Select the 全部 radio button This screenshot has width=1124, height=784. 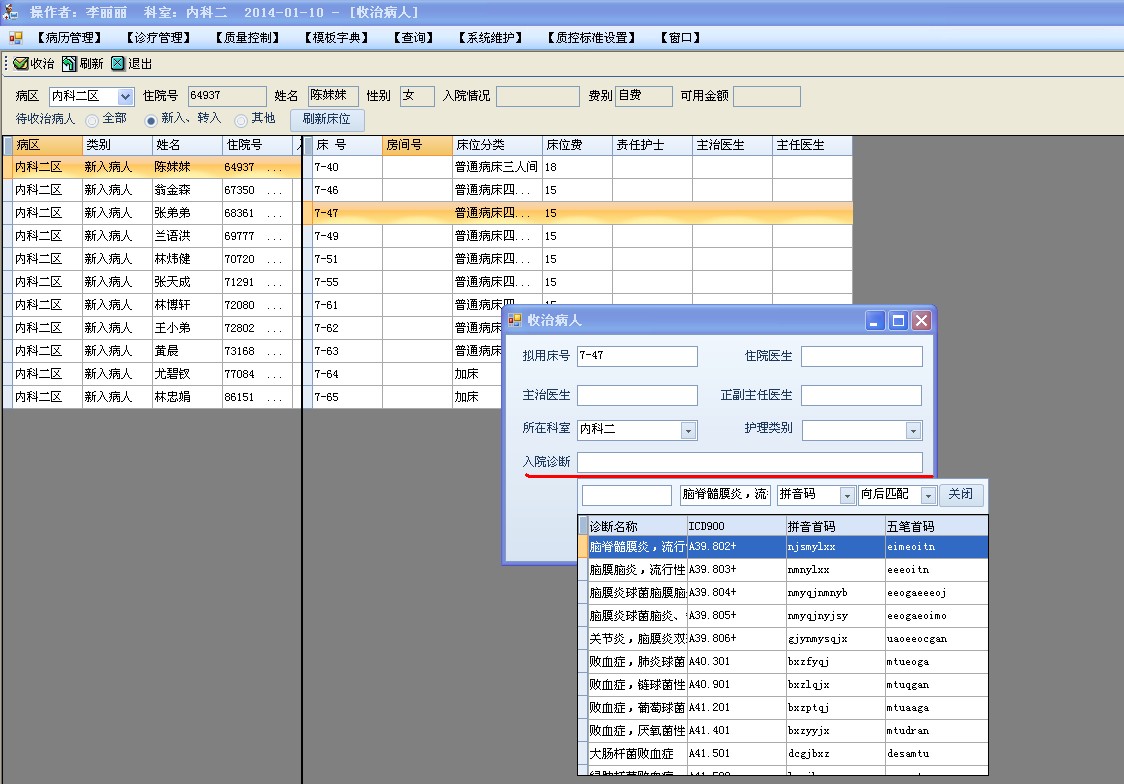pos(92,120)
